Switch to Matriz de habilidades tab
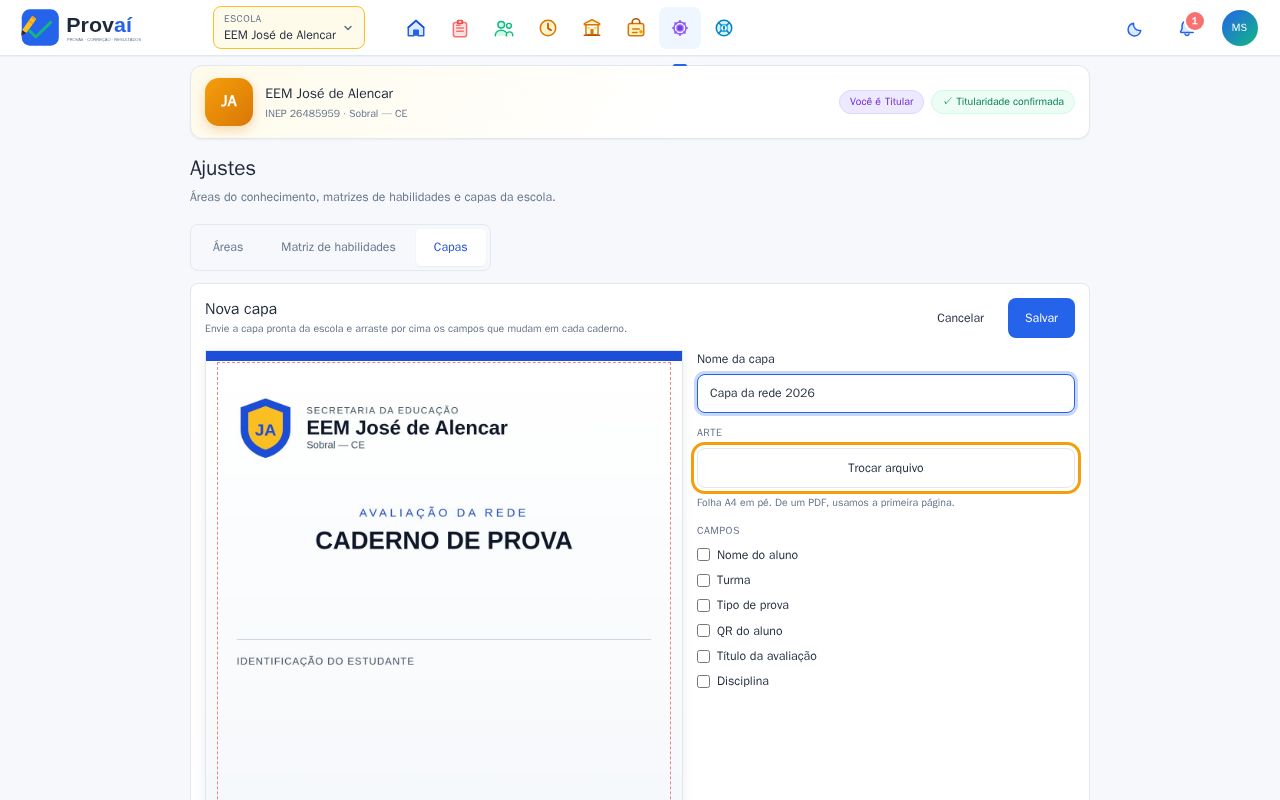This screenshot has width=1280, height=800. tap(338, 247)
